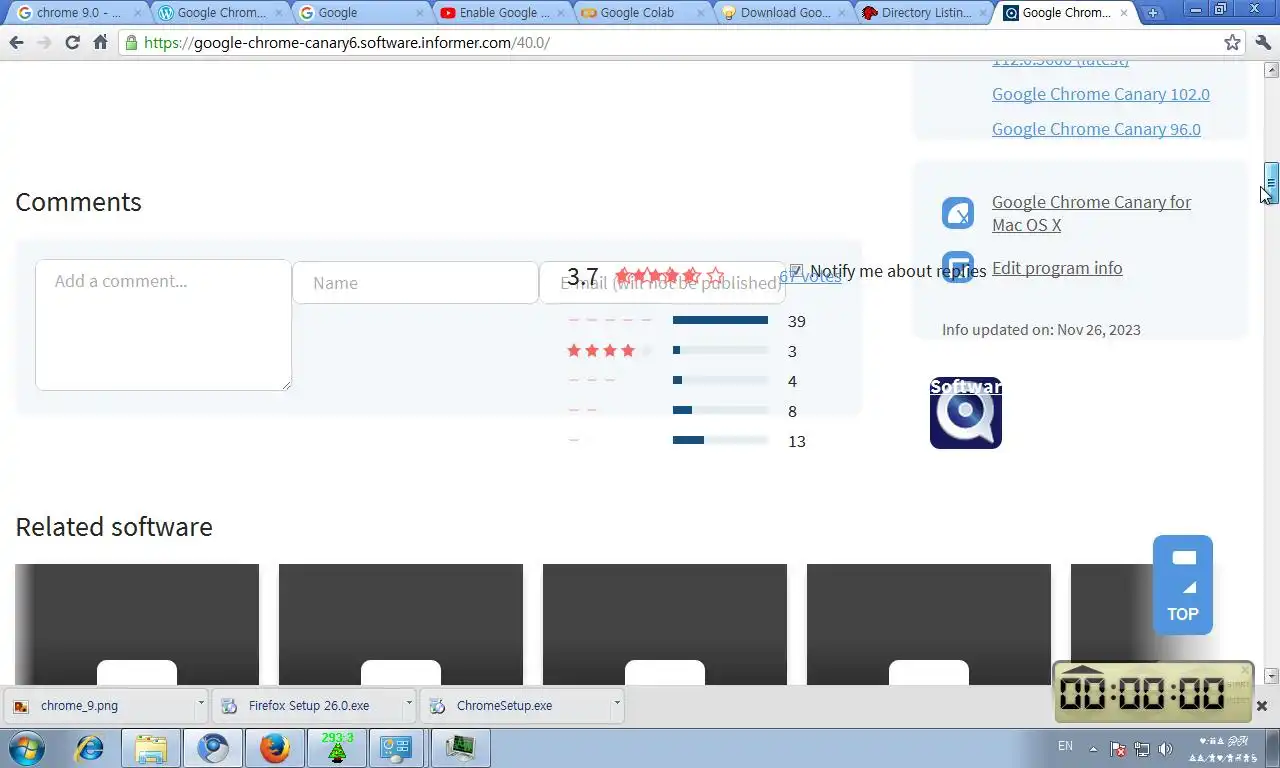Open the Control Panel taskbar icon
1280x768 pixels.
click(x=397, y=748)
